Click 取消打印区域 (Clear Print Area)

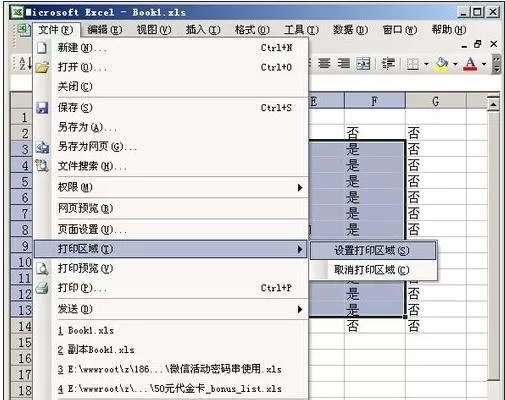pyautogui.click(x=373, y=270)
